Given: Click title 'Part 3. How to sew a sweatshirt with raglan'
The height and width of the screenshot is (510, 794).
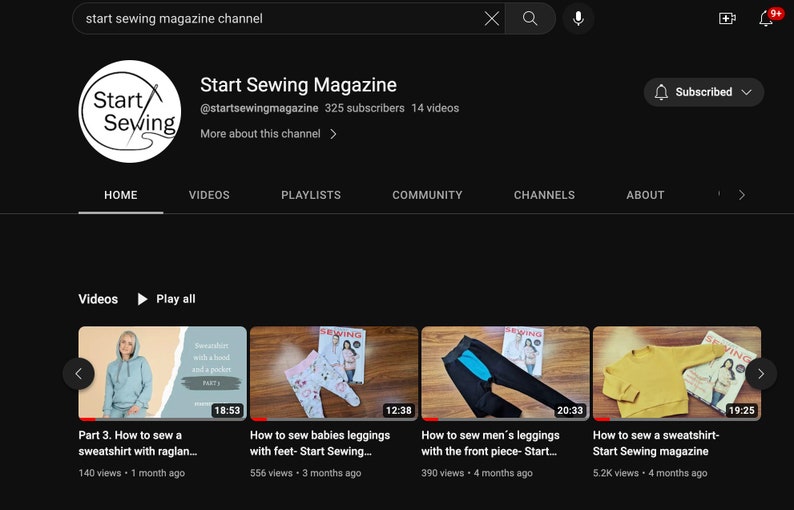Looking at the screenshot, I should 138,443.
